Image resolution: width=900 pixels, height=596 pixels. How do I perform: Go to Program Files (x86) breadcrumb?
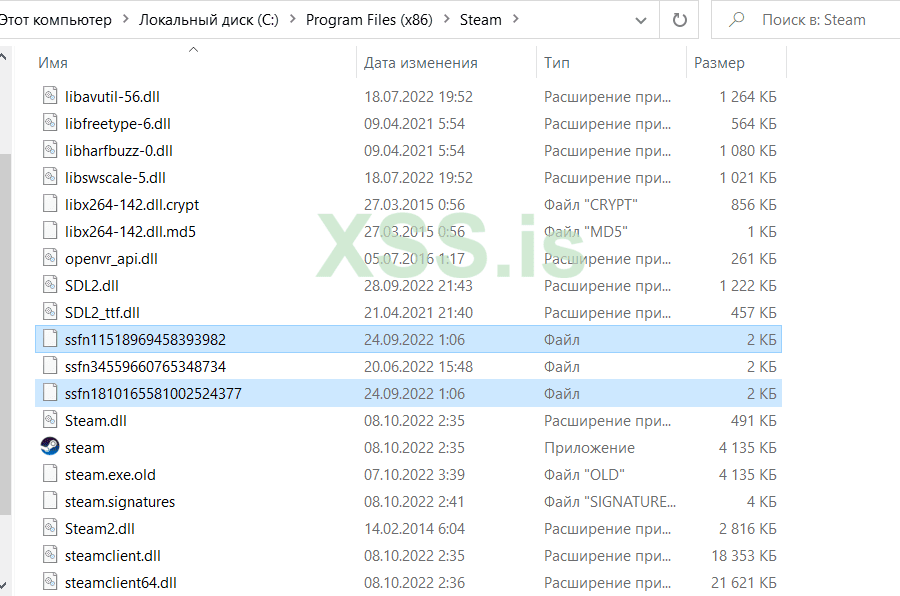coord(369,20)
